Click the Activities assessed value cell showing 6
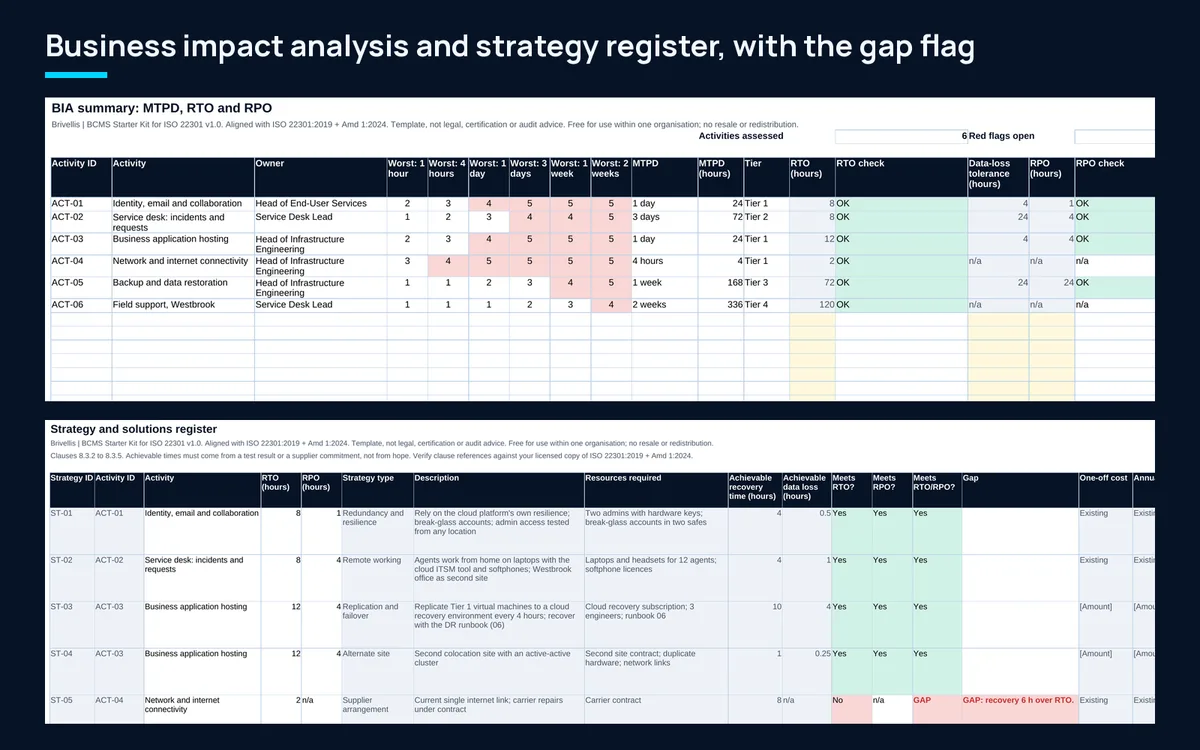 point(901,136)
